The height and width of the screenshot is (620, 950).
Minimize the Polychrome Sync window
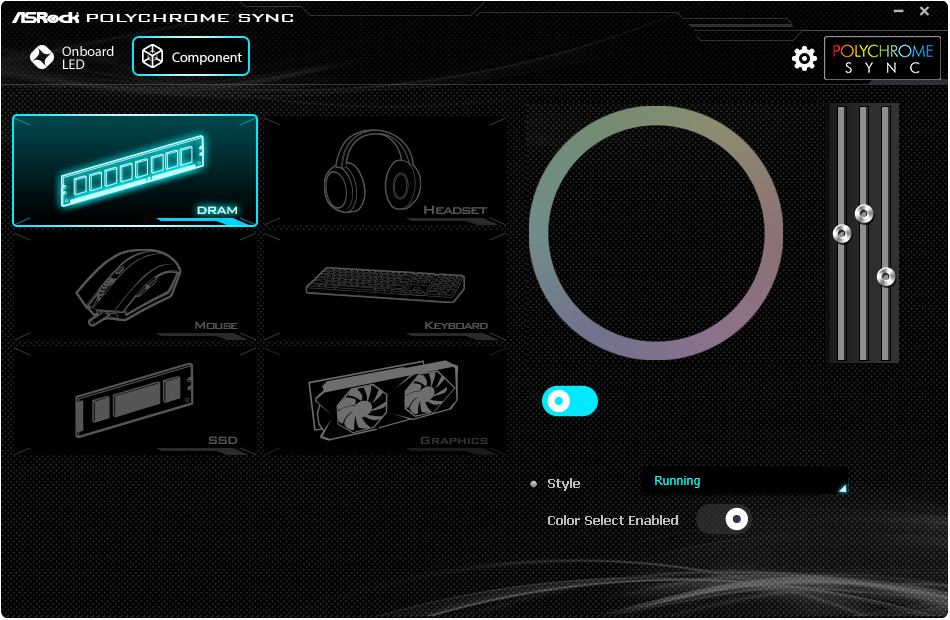(899, 11)
